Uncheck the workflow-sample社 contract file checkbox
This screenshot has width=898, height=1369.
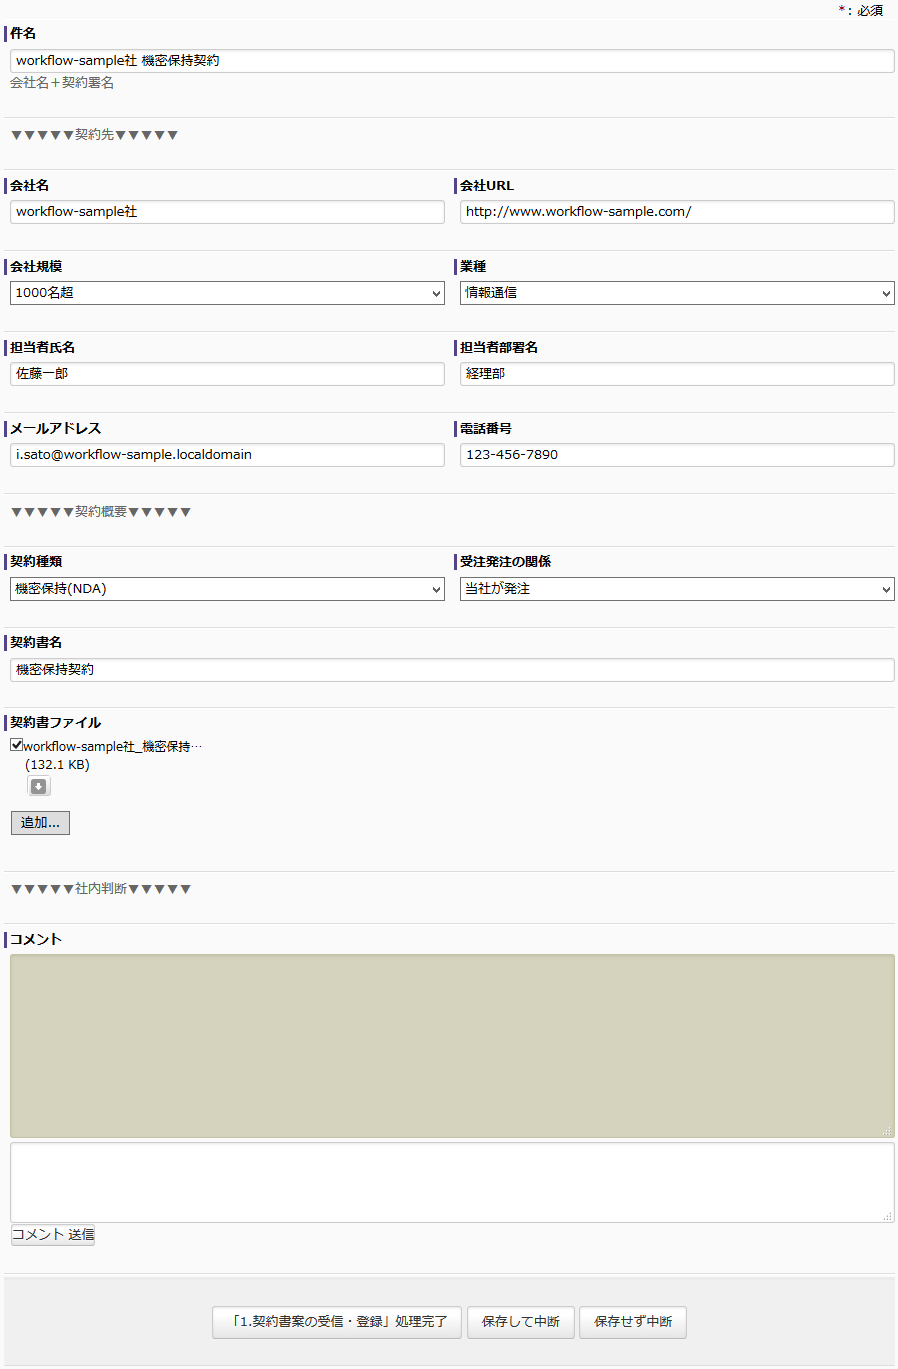[x=17, y=745]
